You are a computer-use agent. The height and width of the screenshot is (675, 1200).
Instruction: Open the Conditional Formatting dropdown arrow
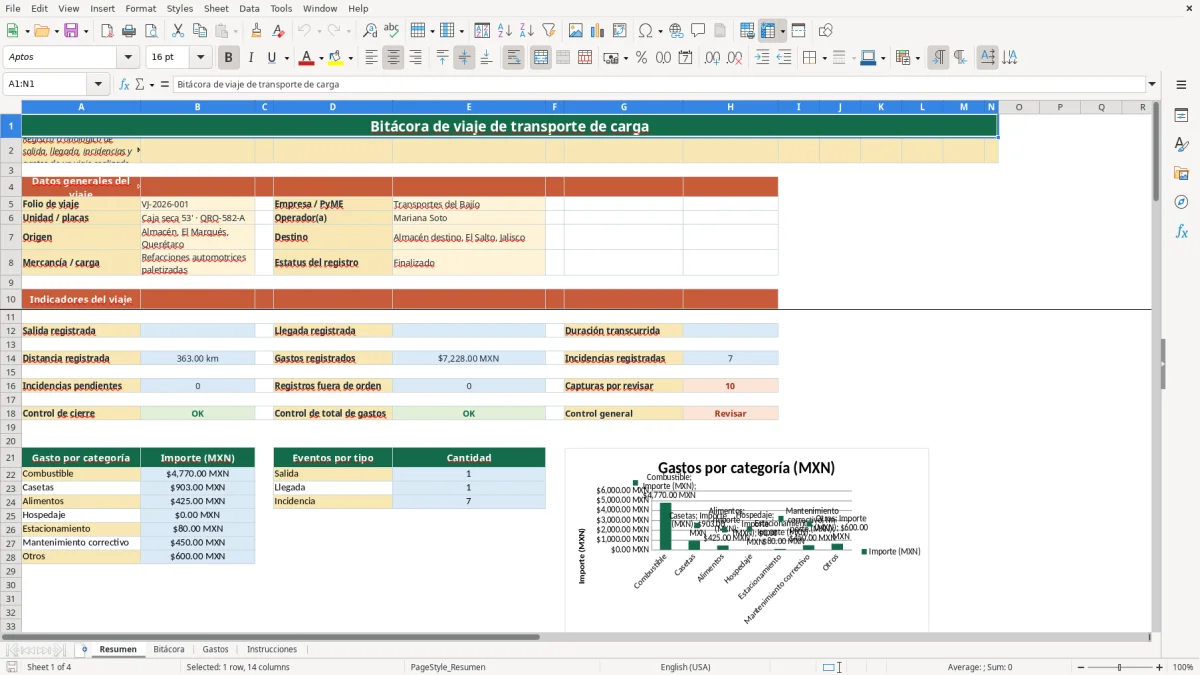[x=917, y=58]
